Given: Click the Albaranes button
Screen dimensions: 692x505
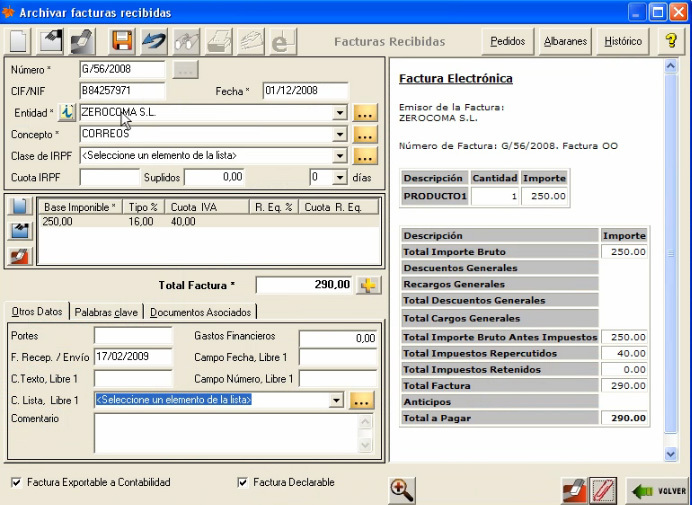Looking at the screenshot, I should (565, 41).
